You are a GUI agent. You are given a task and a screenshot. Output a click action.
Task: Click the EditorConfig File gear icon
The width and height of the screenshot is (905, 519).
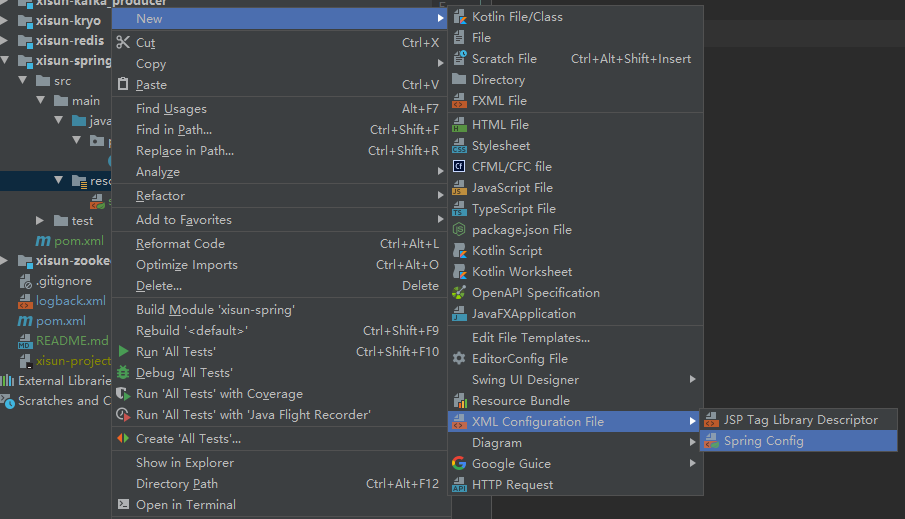point(459,359)
